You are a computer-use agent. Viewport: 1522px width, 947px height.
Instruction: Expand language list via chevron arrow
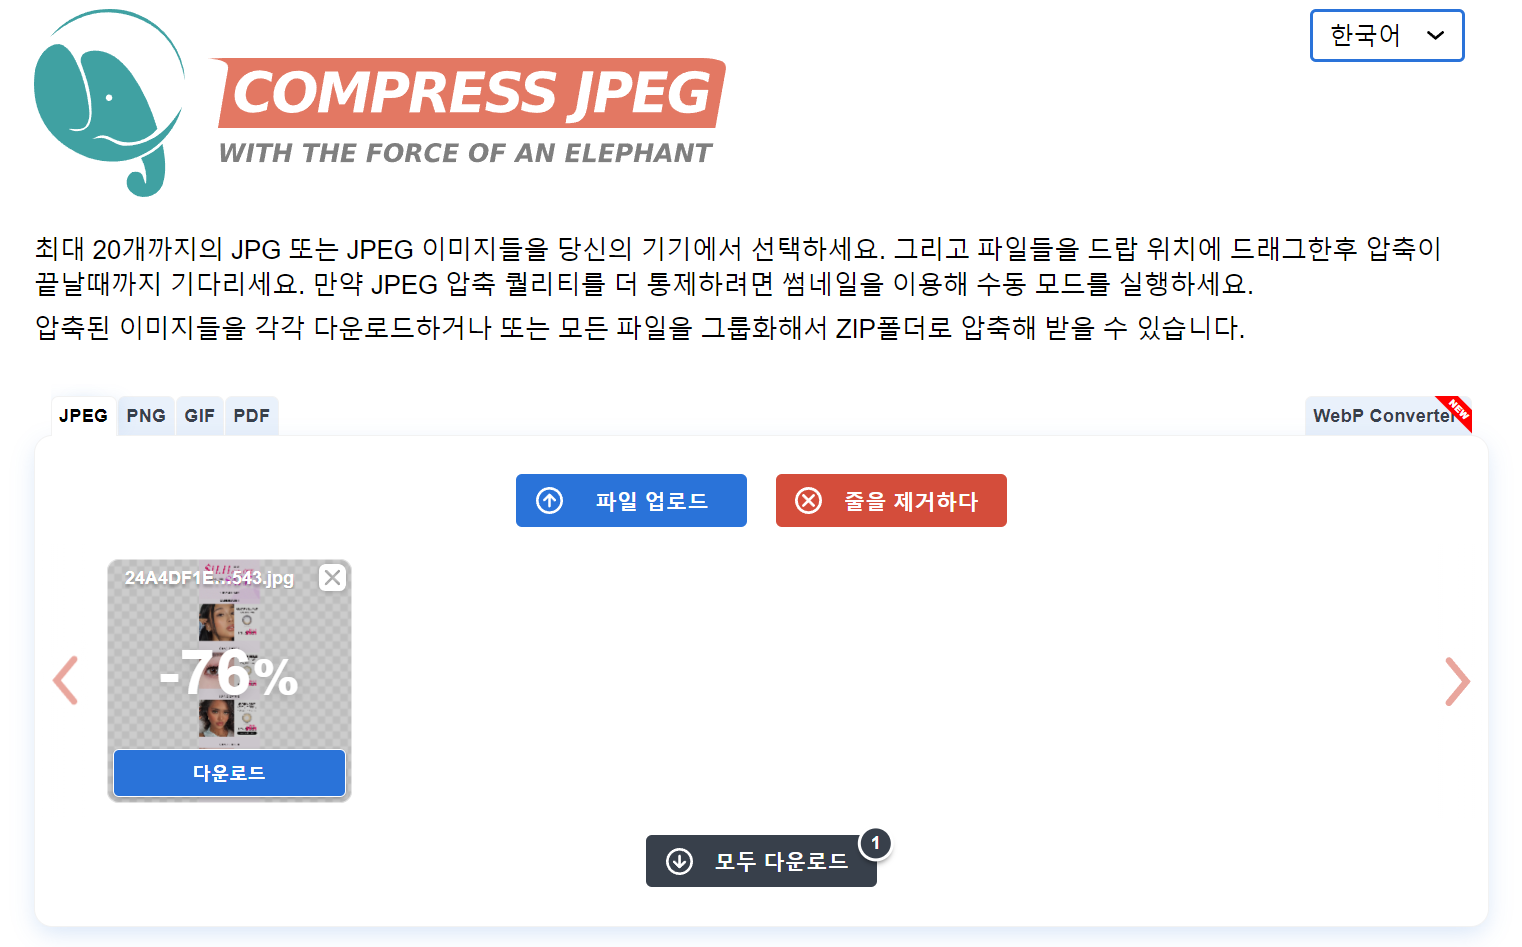[x=1436, y=36]
